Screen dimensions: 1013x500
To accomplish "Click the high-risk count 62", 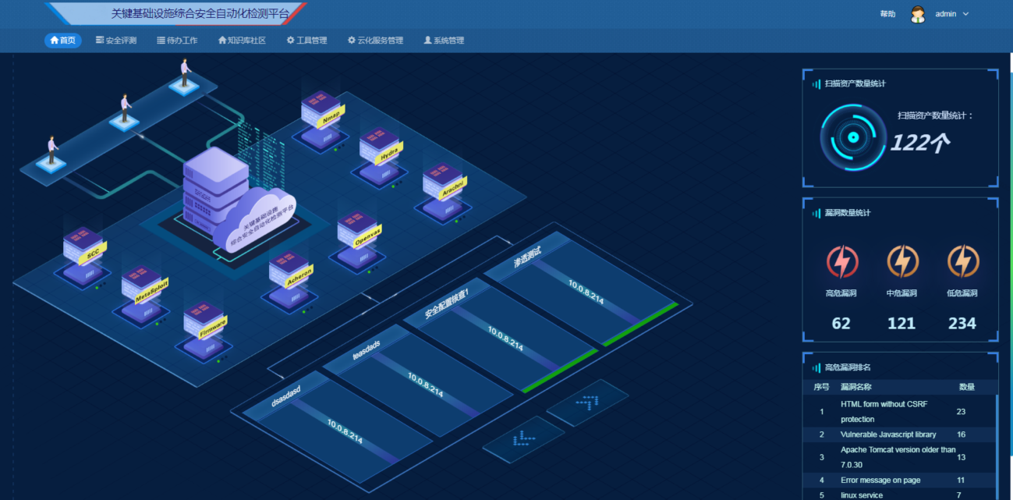I will point(841,323).
